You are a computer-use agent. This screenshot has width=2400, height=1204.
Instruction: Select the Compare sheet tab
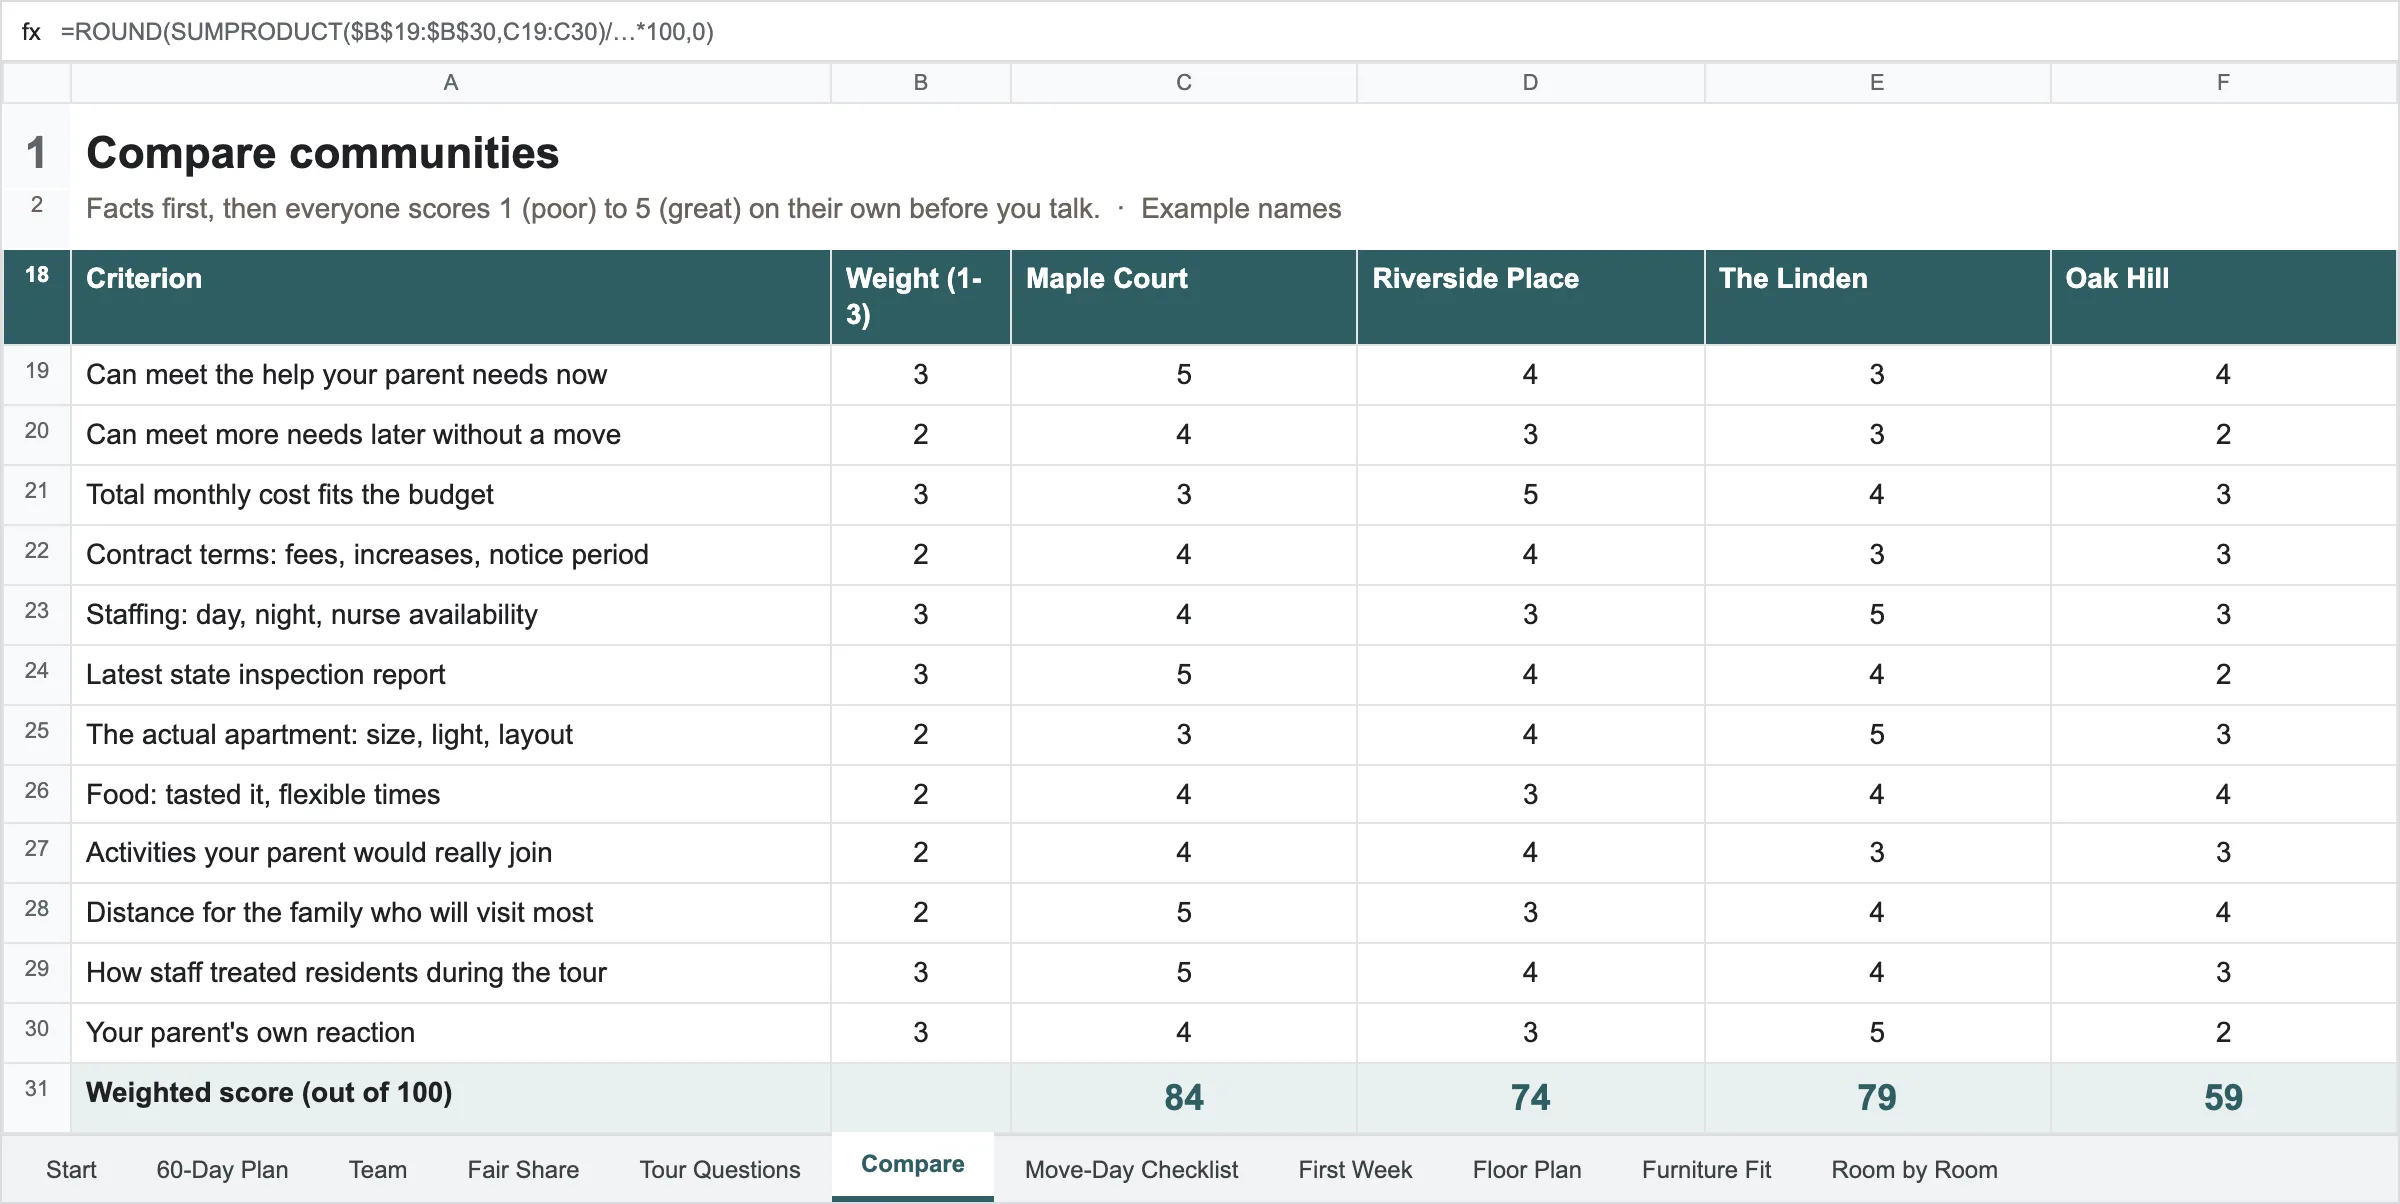tap(912, 1165)
